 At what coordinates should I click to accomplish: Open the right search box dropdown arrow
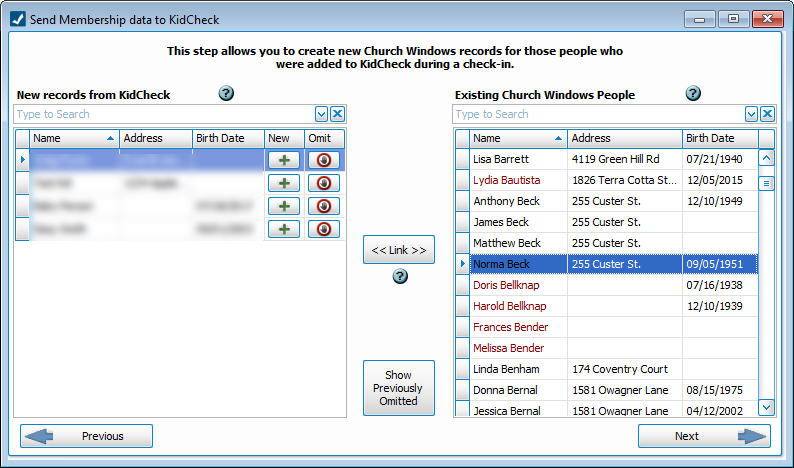coord(751,114)
